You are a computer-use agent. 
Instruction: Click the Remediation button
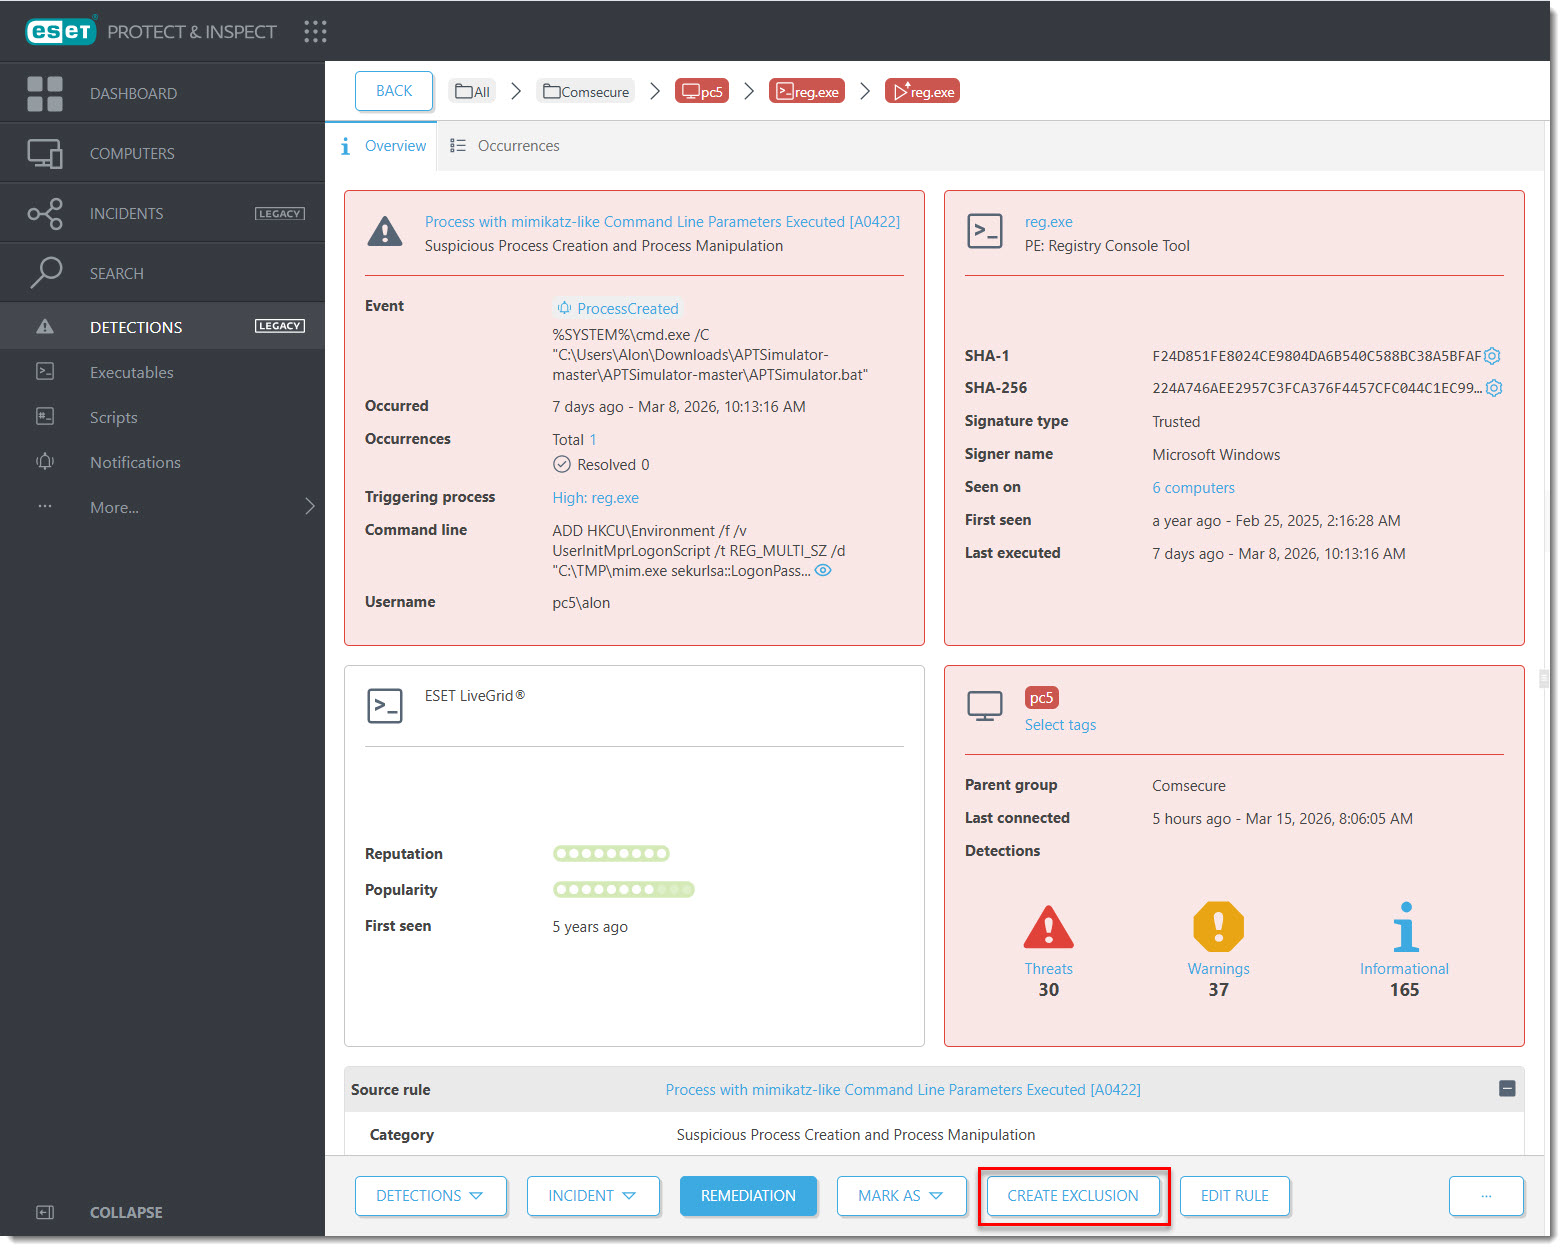748,1196
